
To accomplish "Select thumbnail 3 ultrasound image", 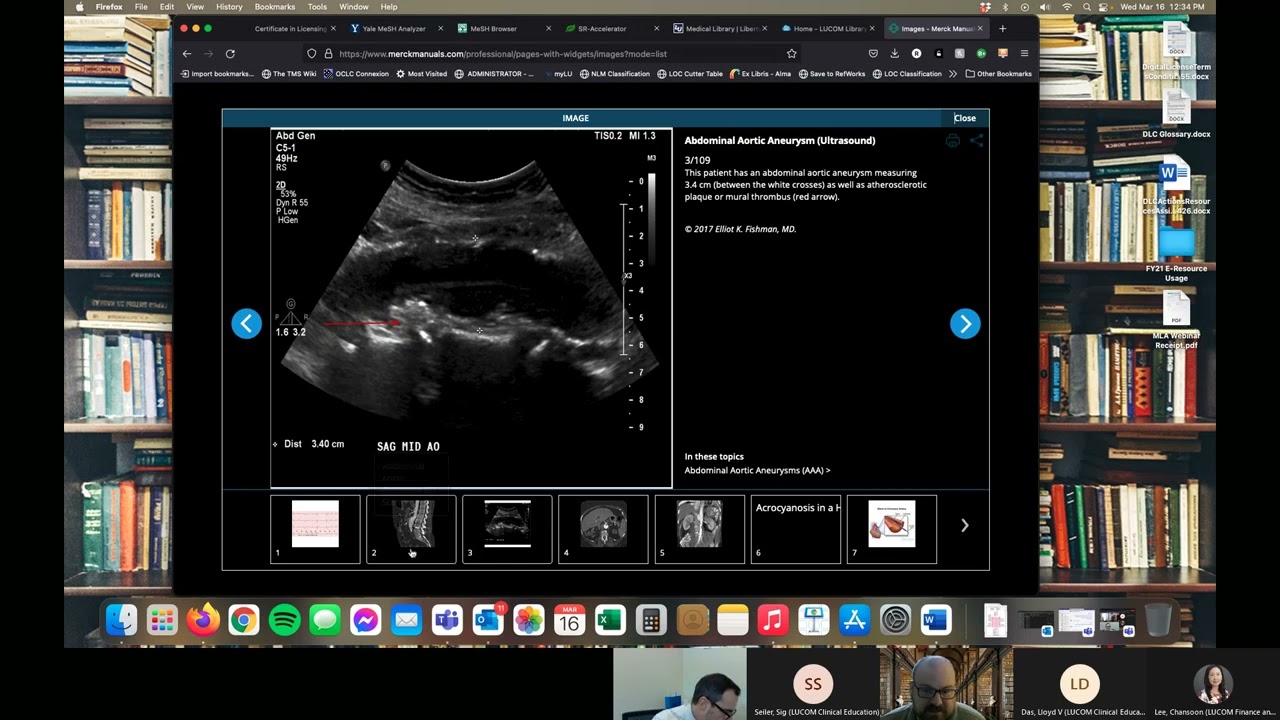I will 507,529.
